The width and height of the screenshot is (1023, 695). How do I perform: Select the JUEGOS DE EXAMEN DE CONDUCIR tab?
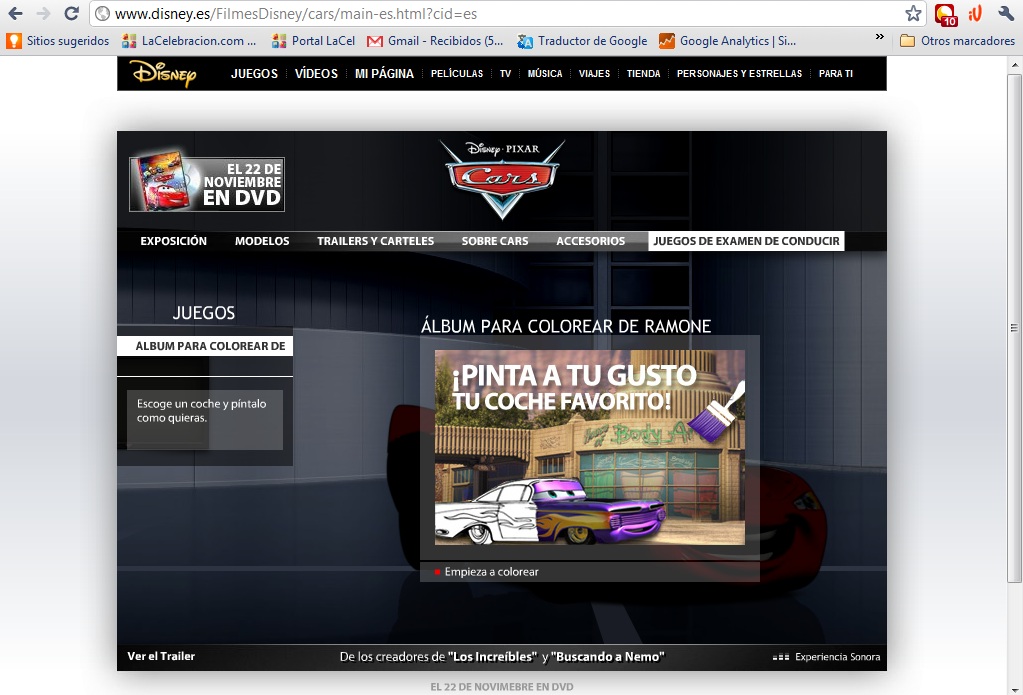tap(746, 241)
